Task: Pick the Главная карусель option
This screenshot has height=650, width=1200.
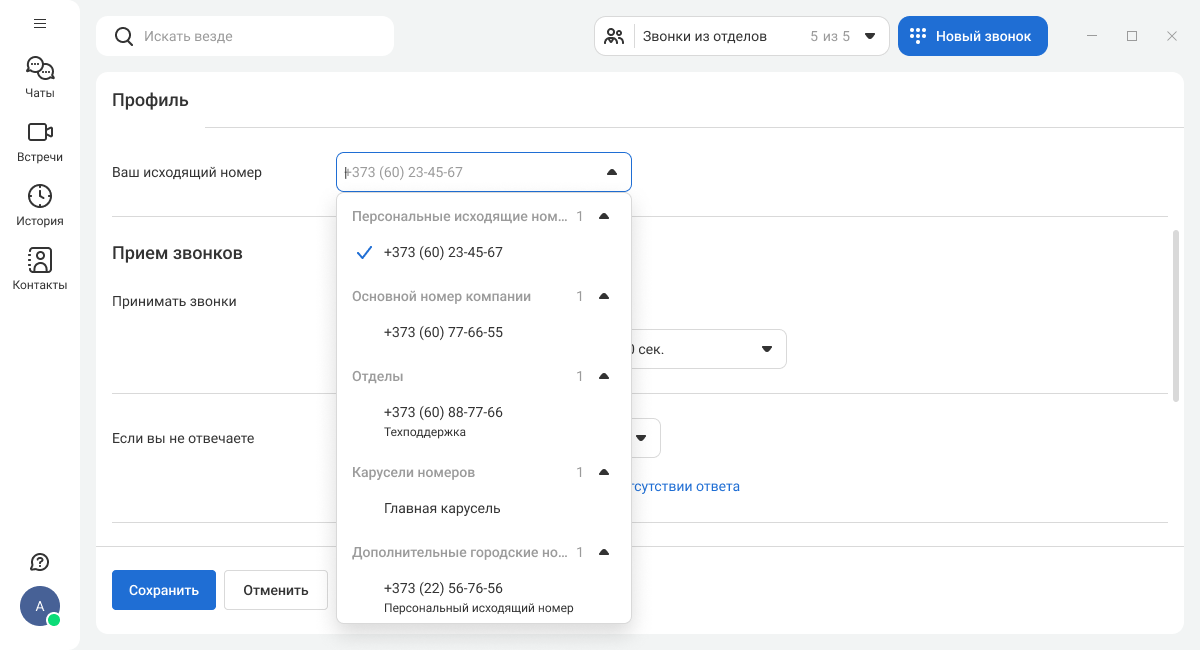Action: point(442,509)
